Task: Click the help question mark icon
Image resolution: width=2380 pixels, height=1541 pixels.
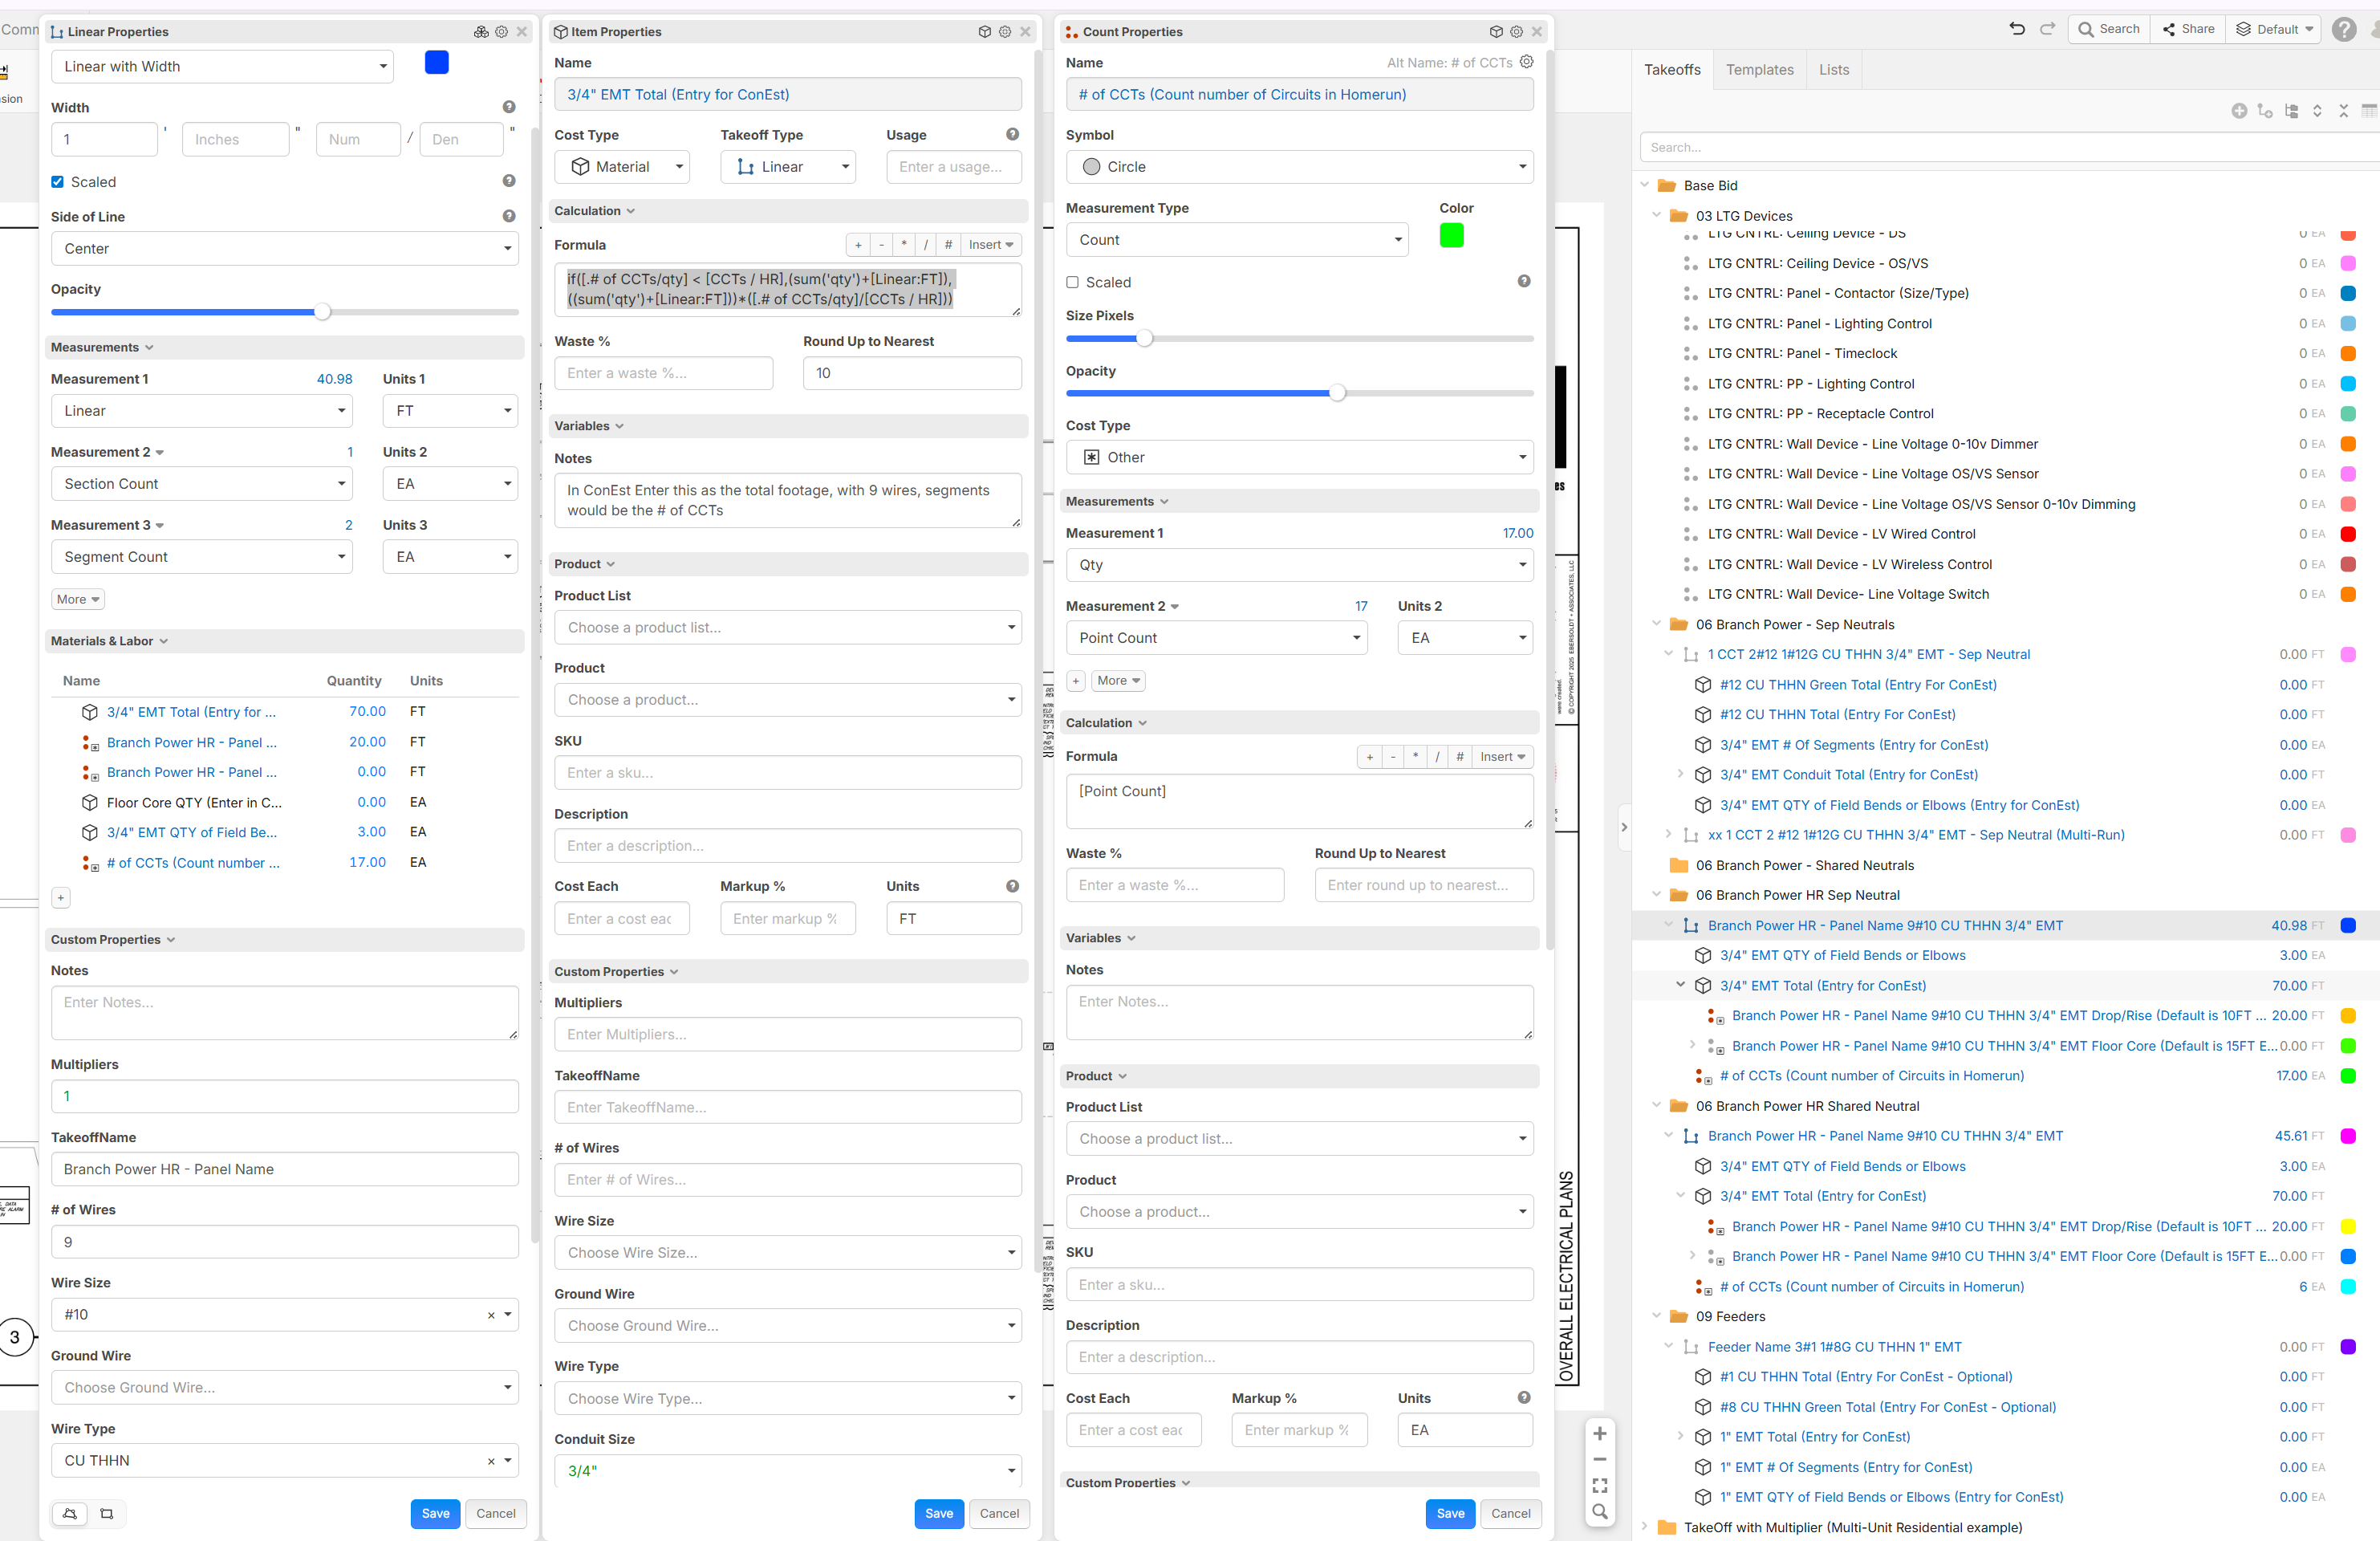Action: point(2343,29)
